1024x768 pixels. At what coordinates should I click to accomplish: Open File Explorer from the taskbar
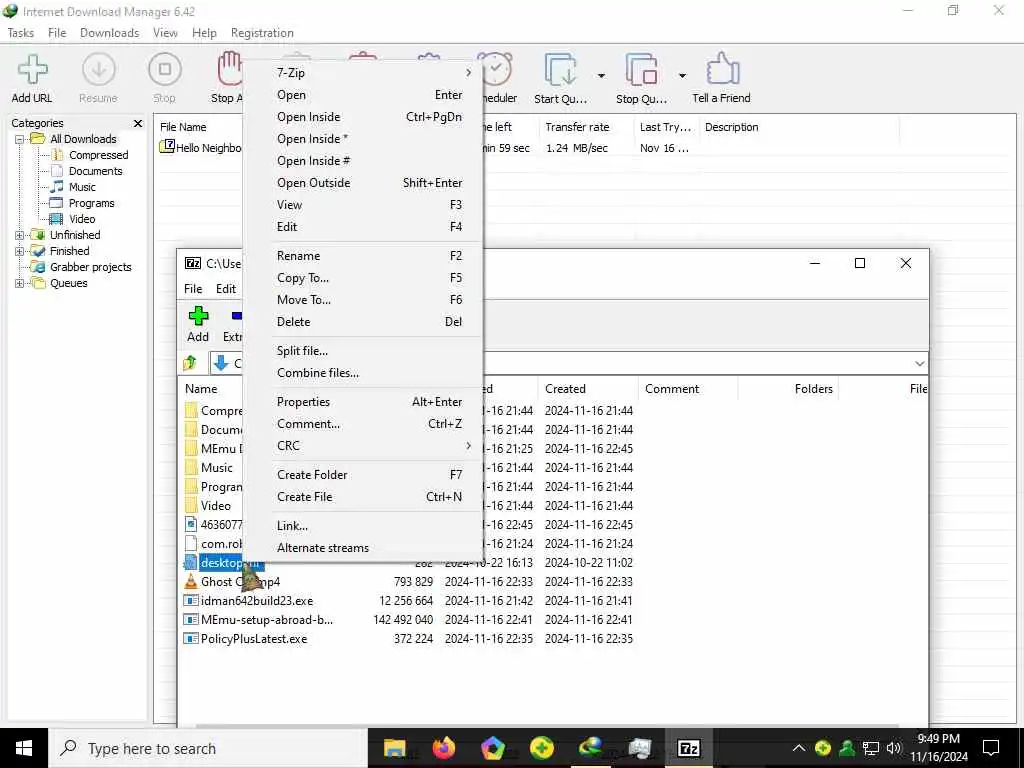pos(394,748)
